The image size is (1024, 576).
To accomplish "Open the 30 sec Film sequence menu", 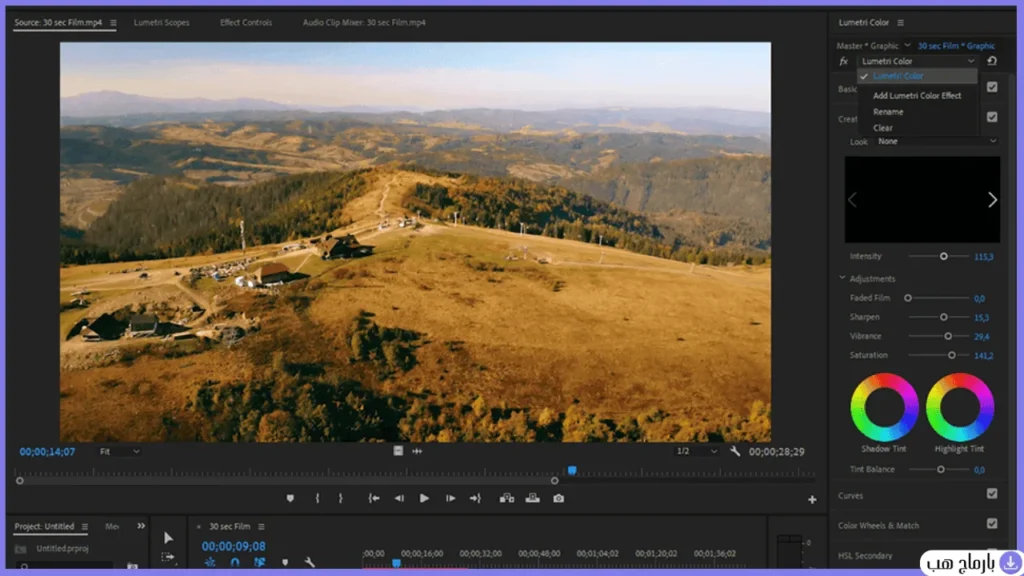I will point(261,526).
